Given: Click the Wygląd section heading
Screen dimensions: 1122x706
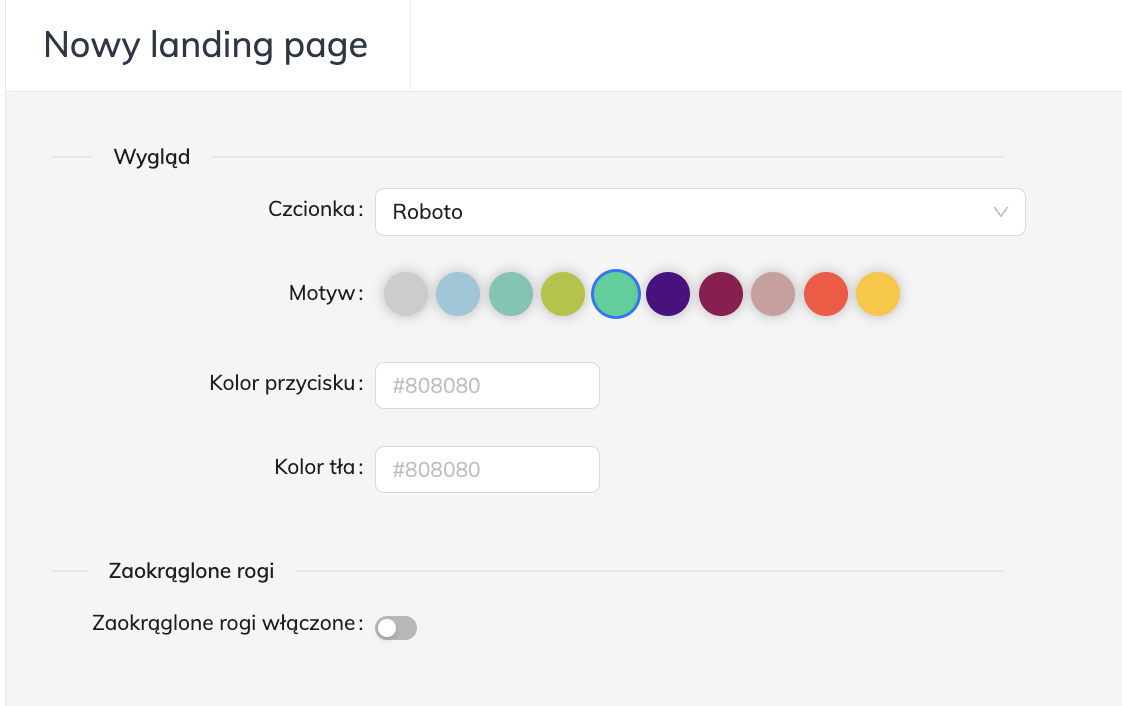Looking at the screenshot, I should [152, 157].
